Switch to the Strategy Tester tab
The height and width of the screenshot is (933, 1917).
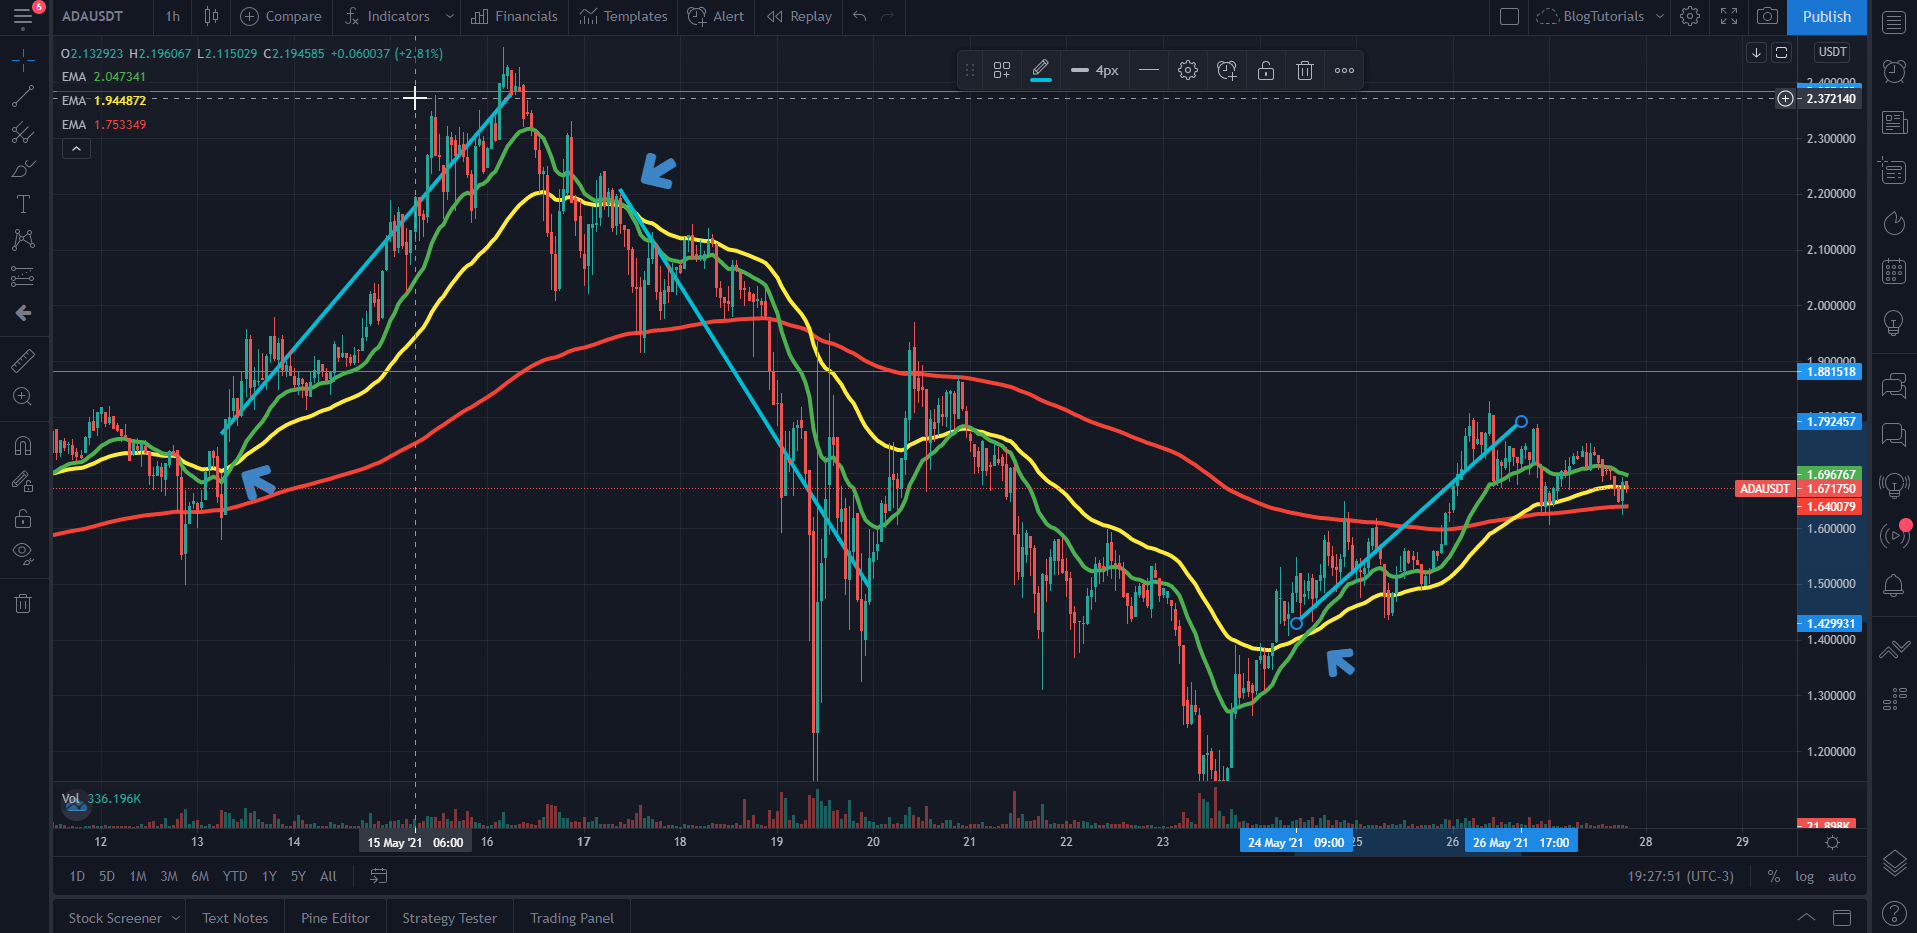449,918
